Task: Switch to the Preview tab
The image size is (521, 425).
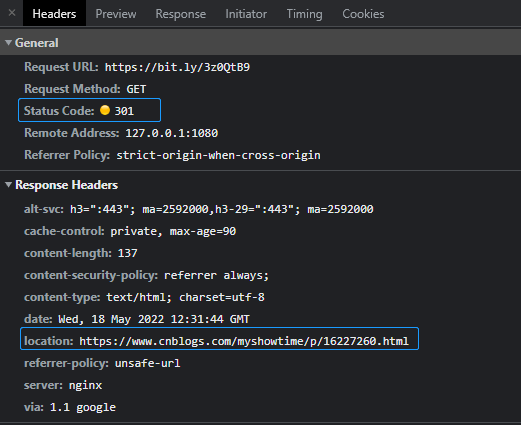Action: (116, 14)
